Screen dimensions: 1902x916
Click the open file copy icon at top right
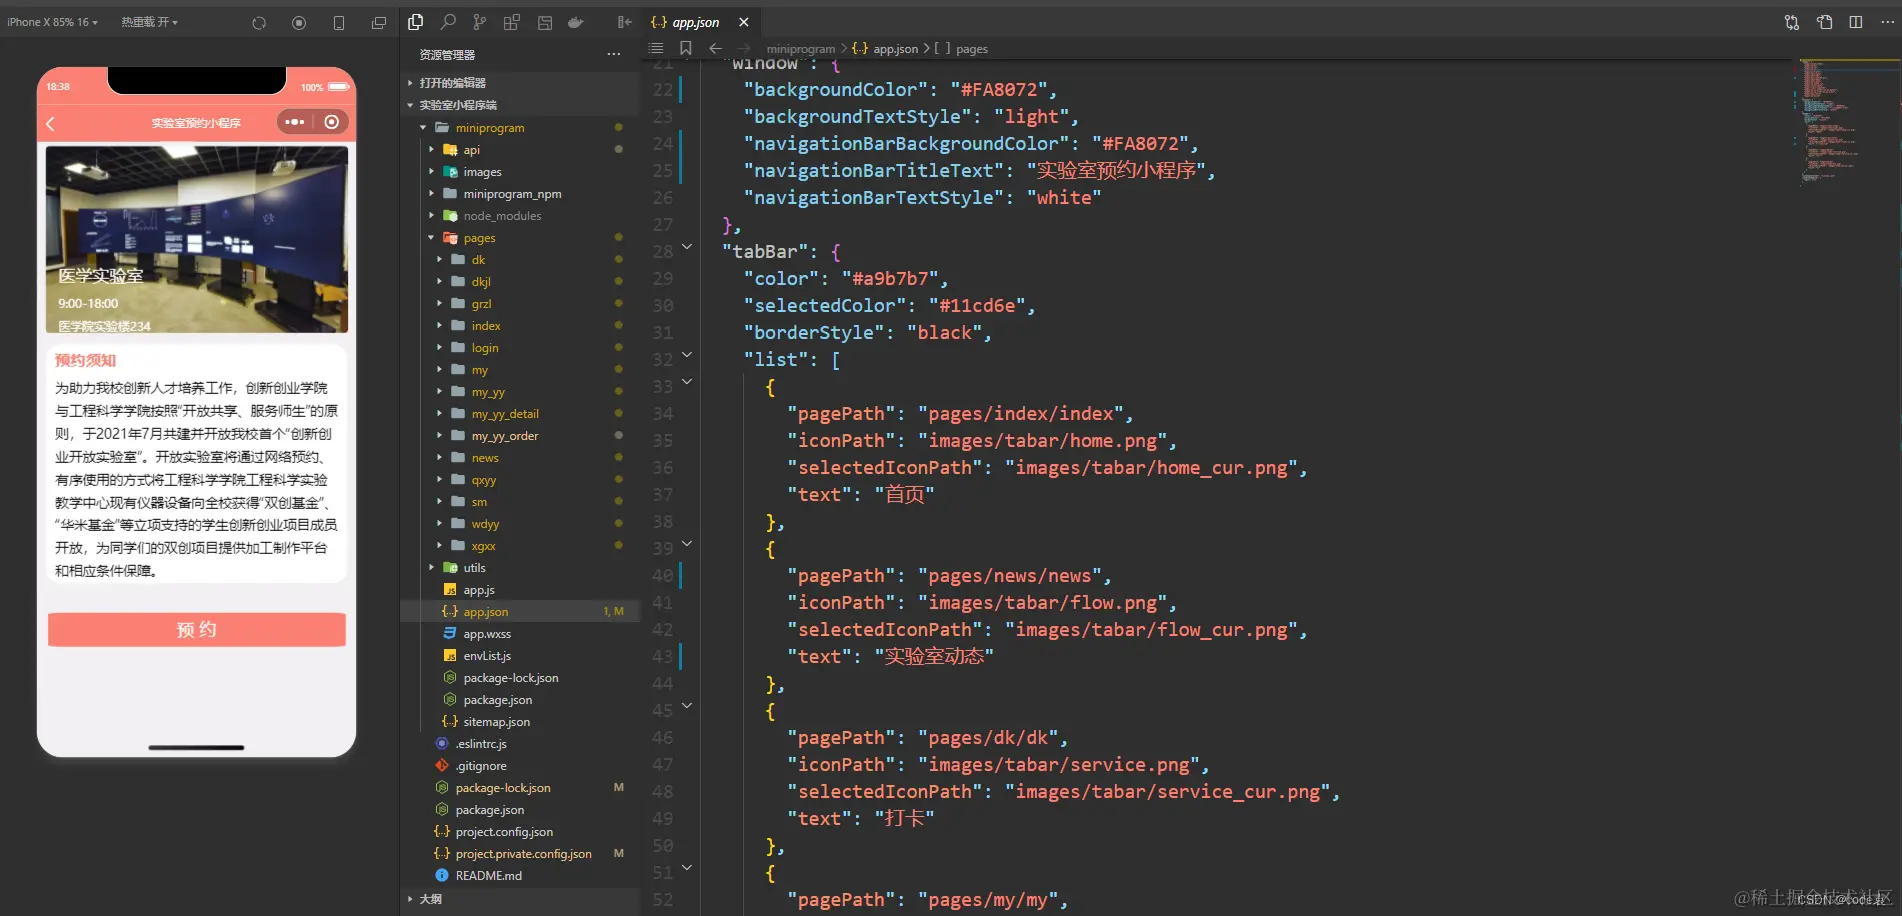click(x=1825, y=22)
